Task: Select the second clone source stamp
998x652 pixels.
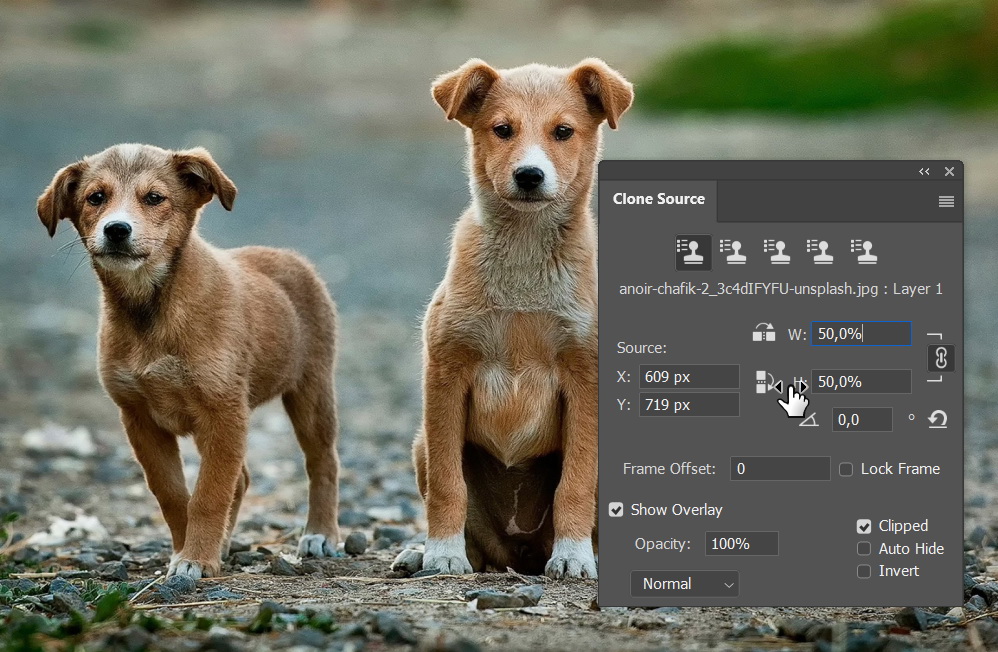Action: pyautogui.click(x=735, y=252)
